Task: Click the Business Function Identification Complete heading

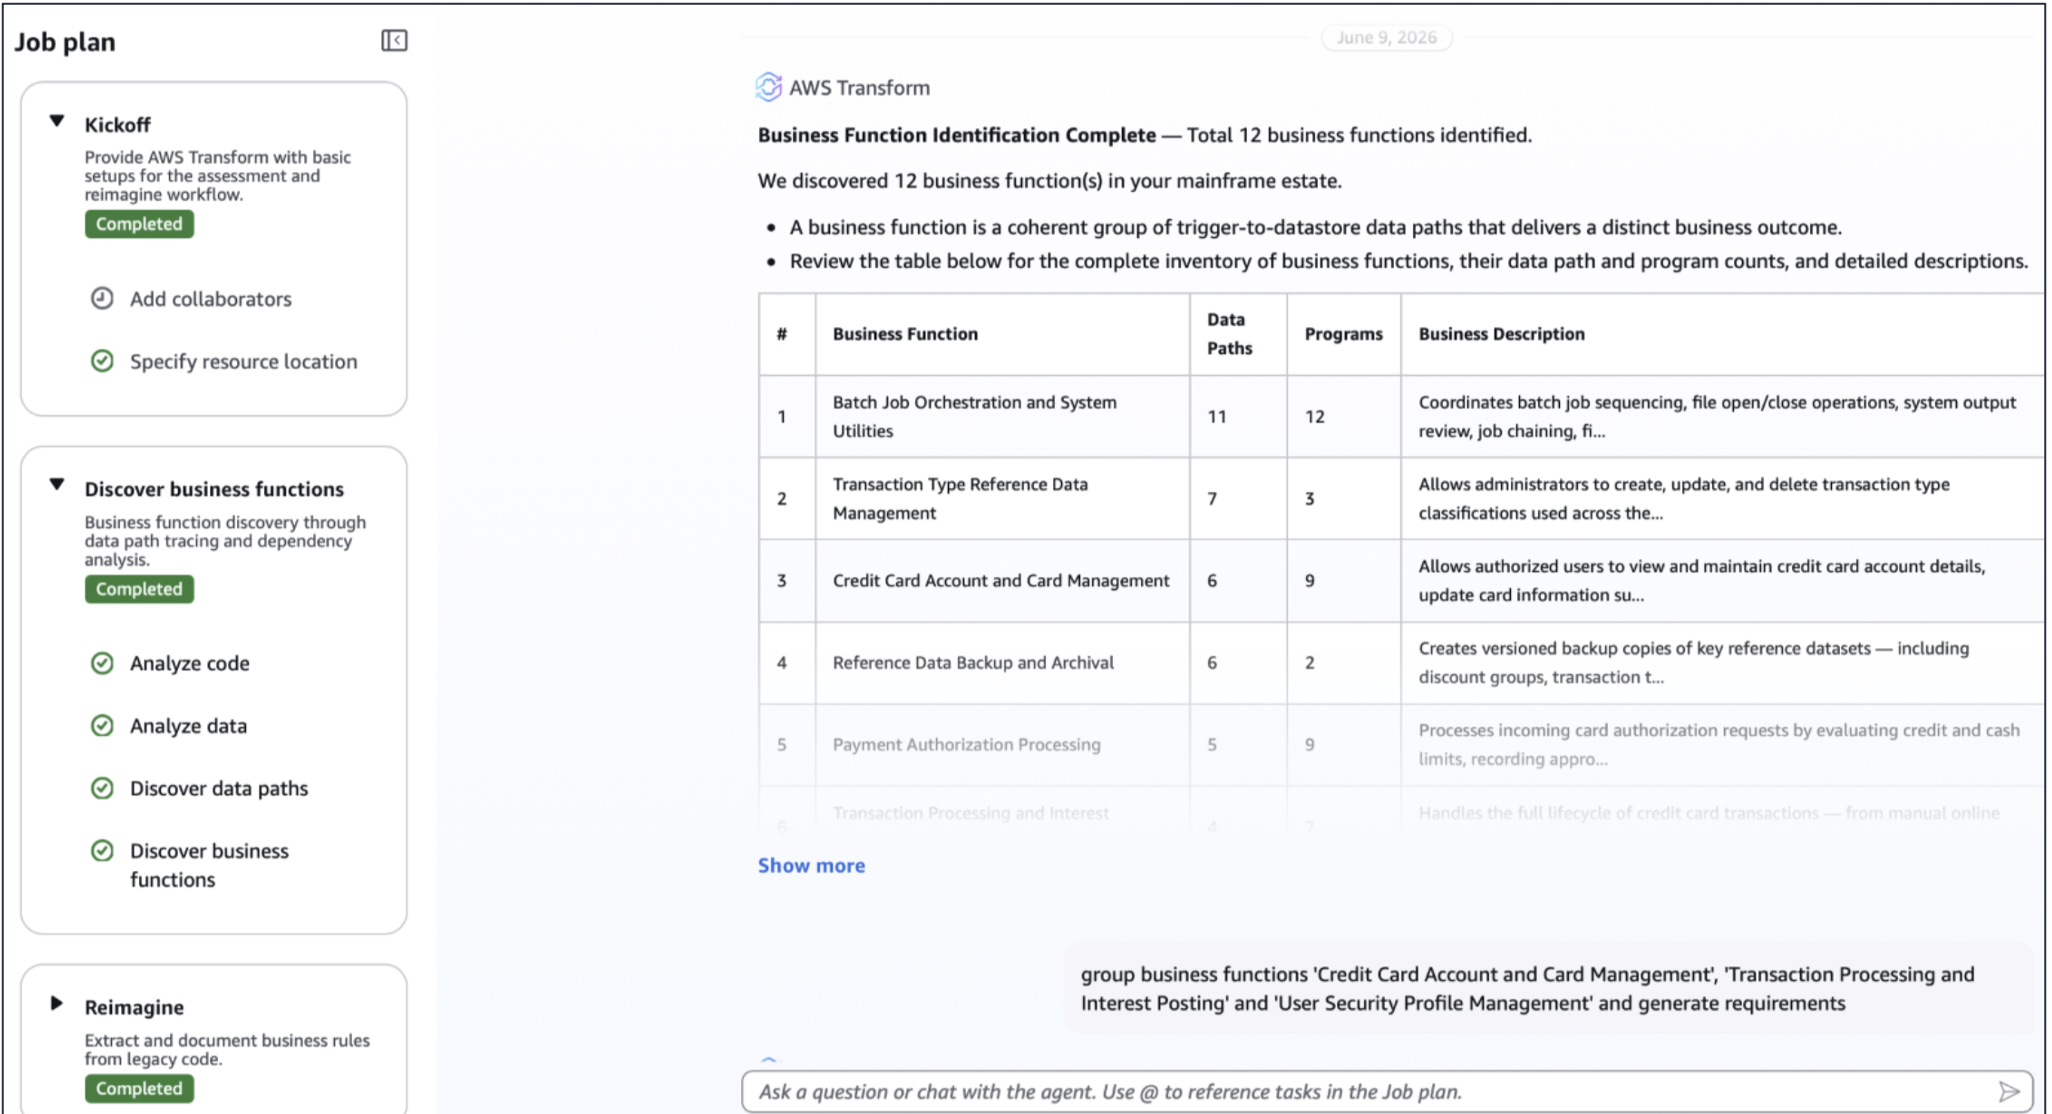Action: [x=956, y=135]
